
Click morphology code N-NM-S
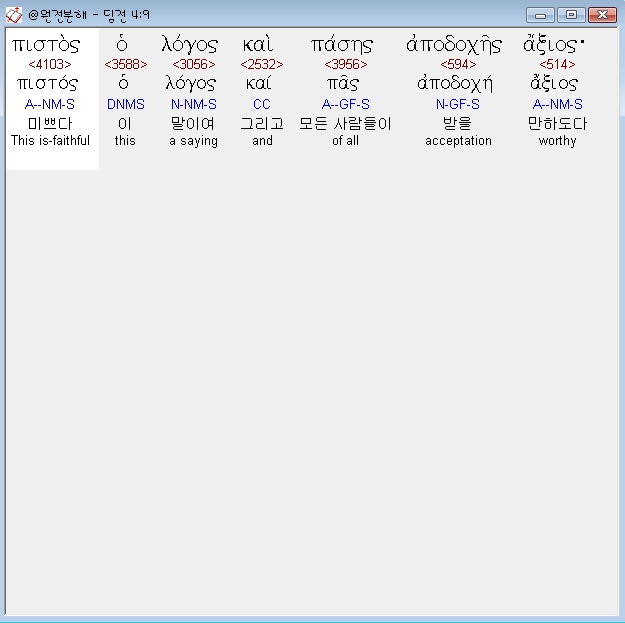tap(194, 104)
